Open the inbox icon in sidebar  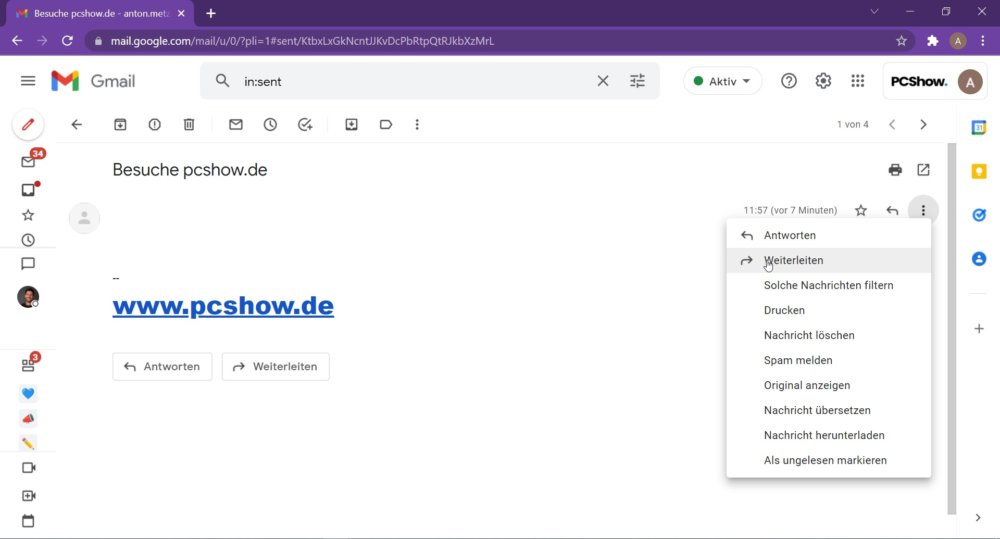click(x=28, y=189)
